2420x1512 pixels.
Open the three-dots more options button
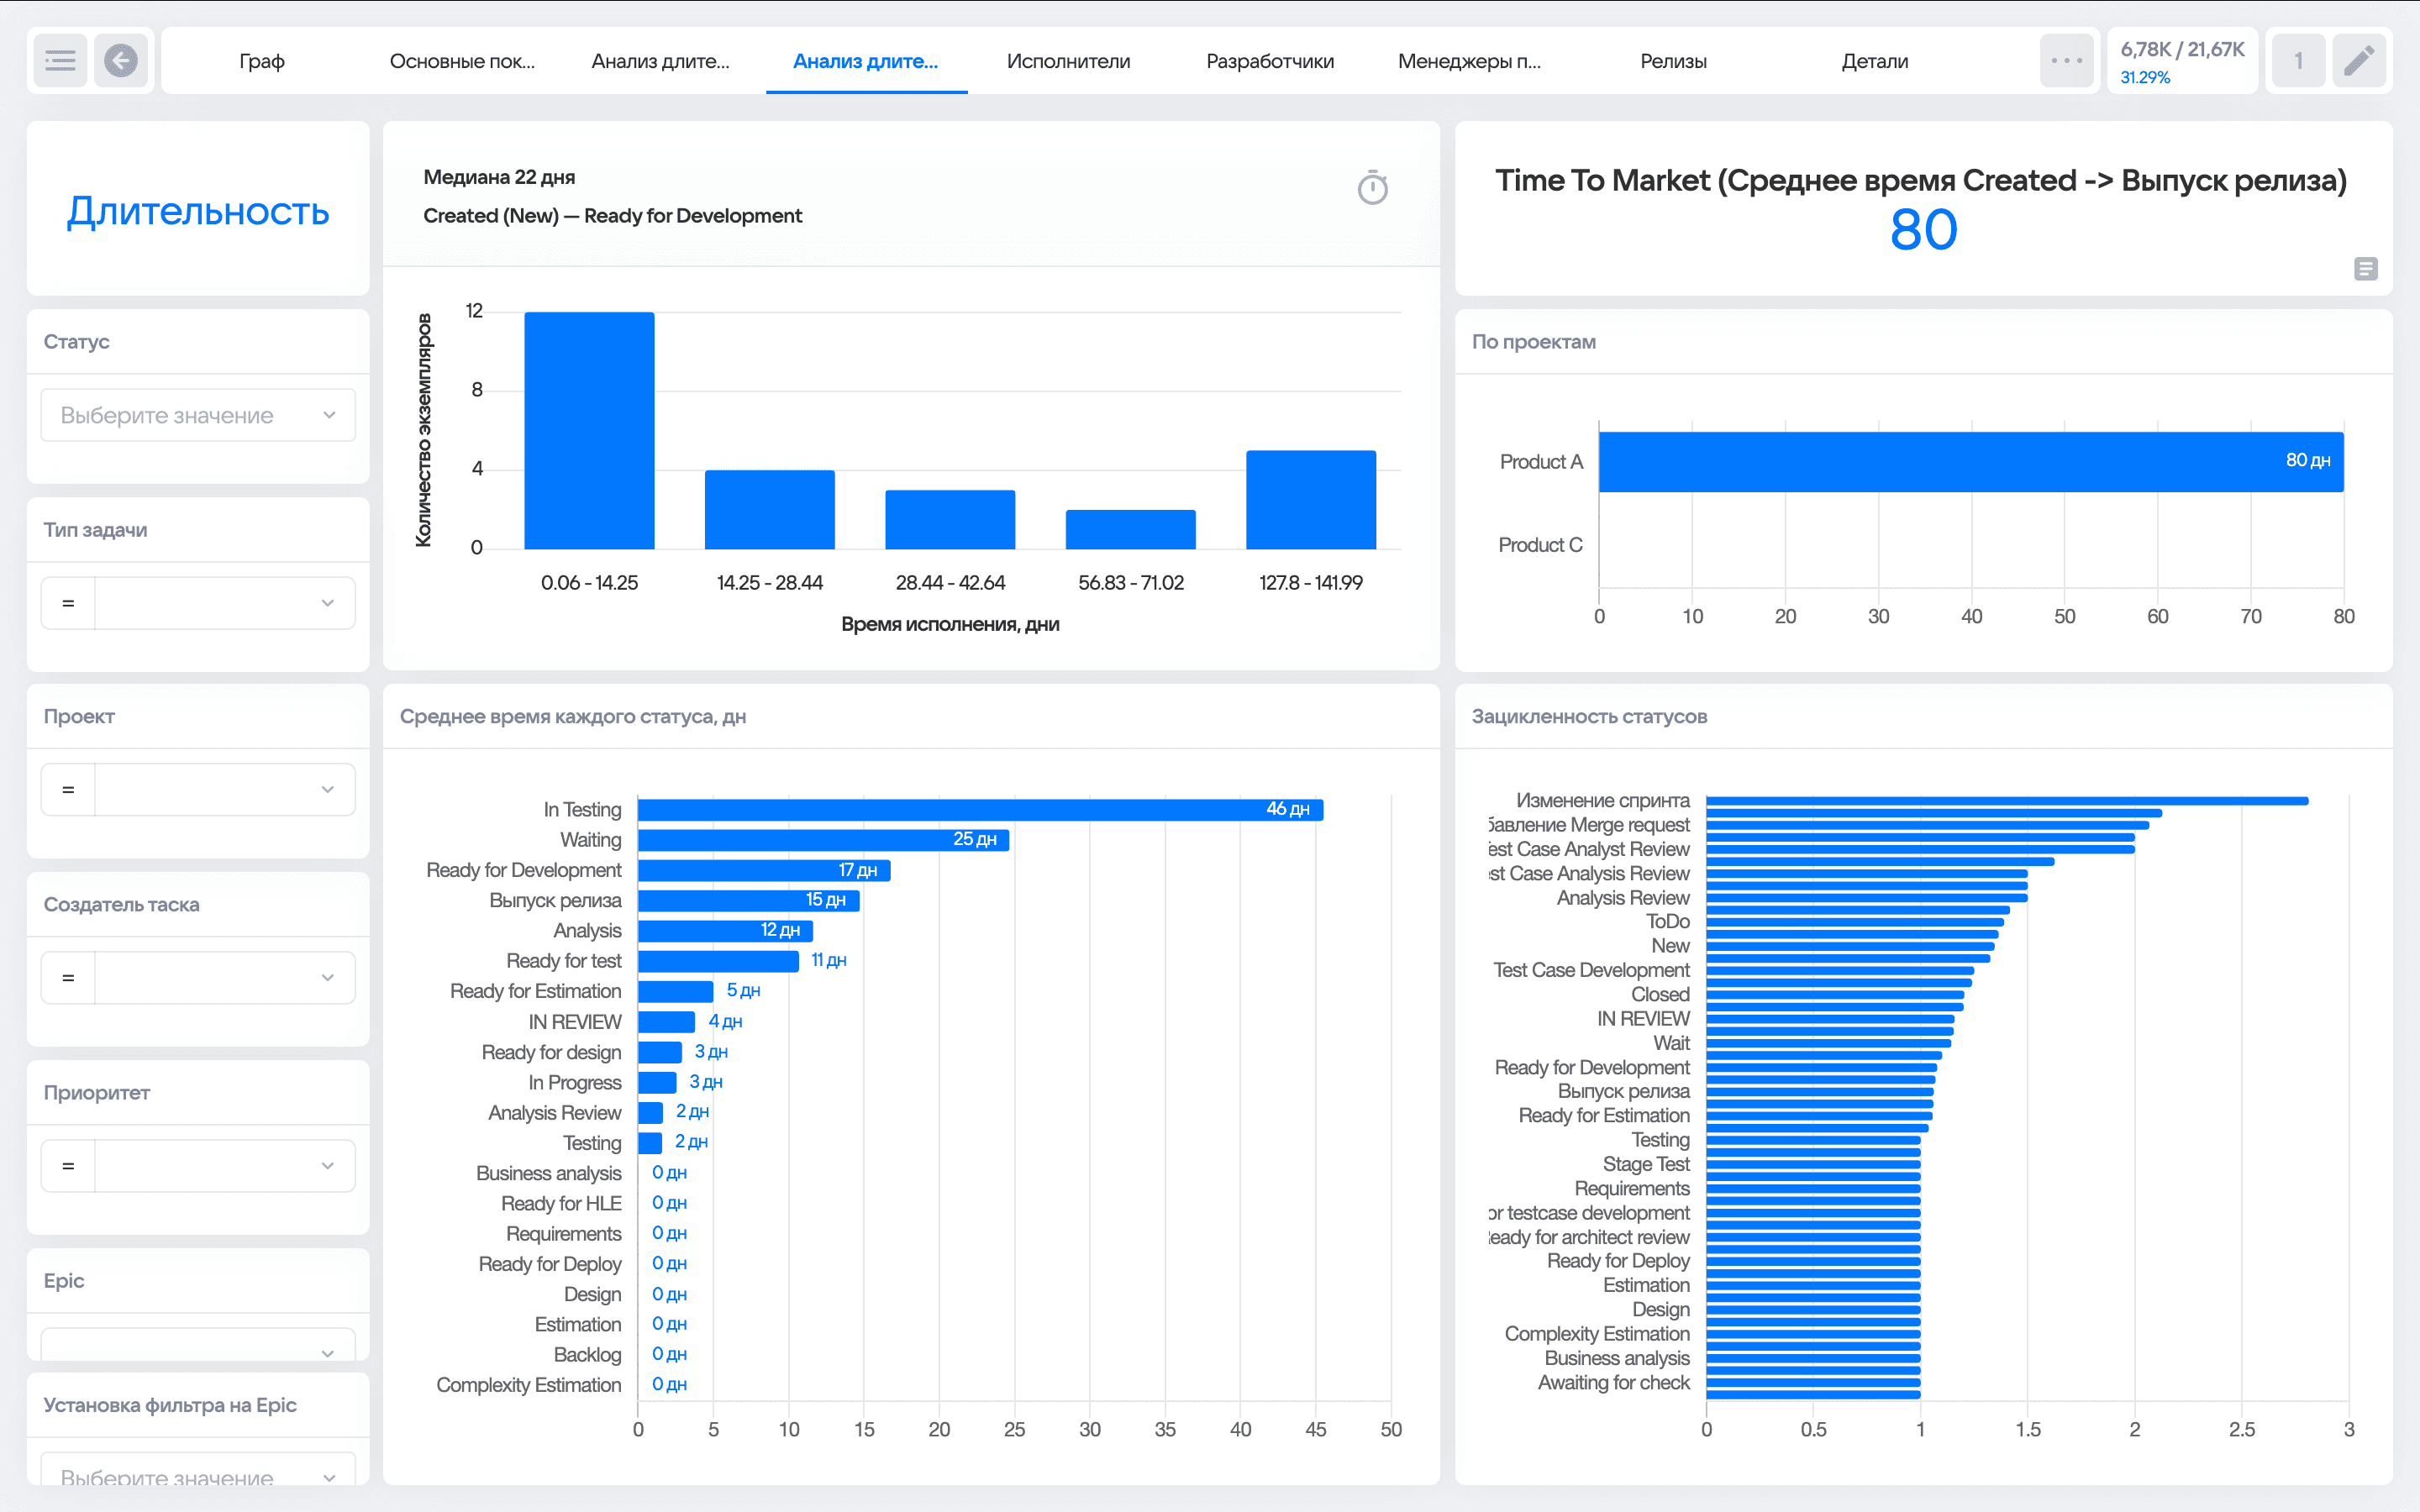click(2066, 61)
